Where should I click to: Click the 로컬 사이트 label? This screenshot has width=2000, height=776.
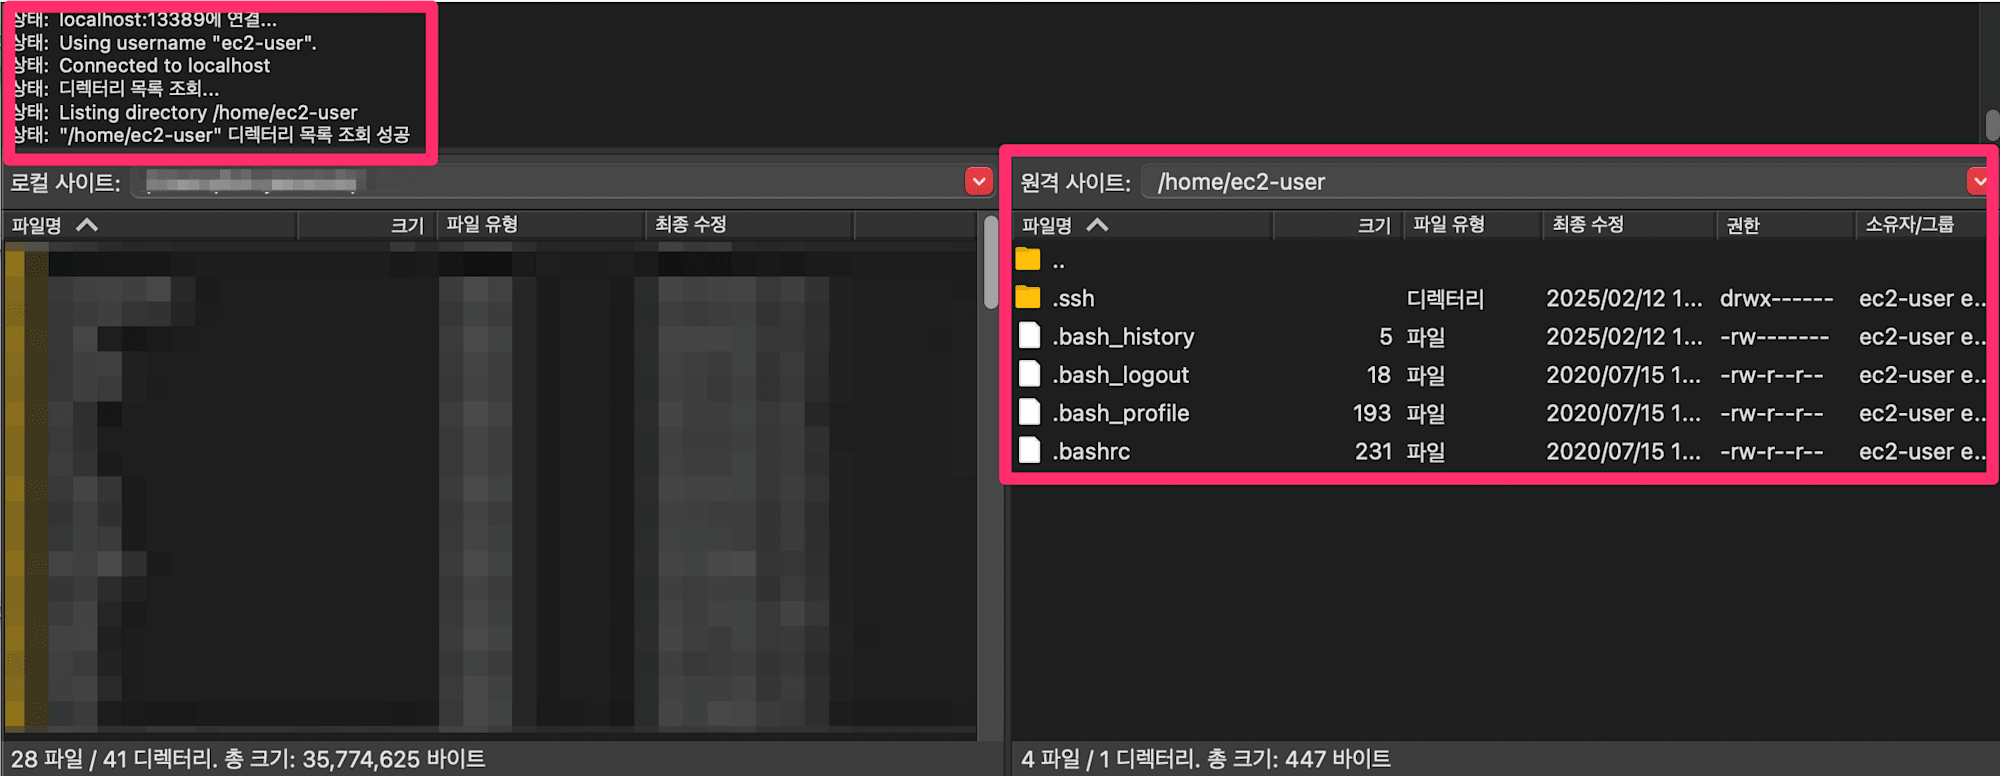tap(66, 183)
